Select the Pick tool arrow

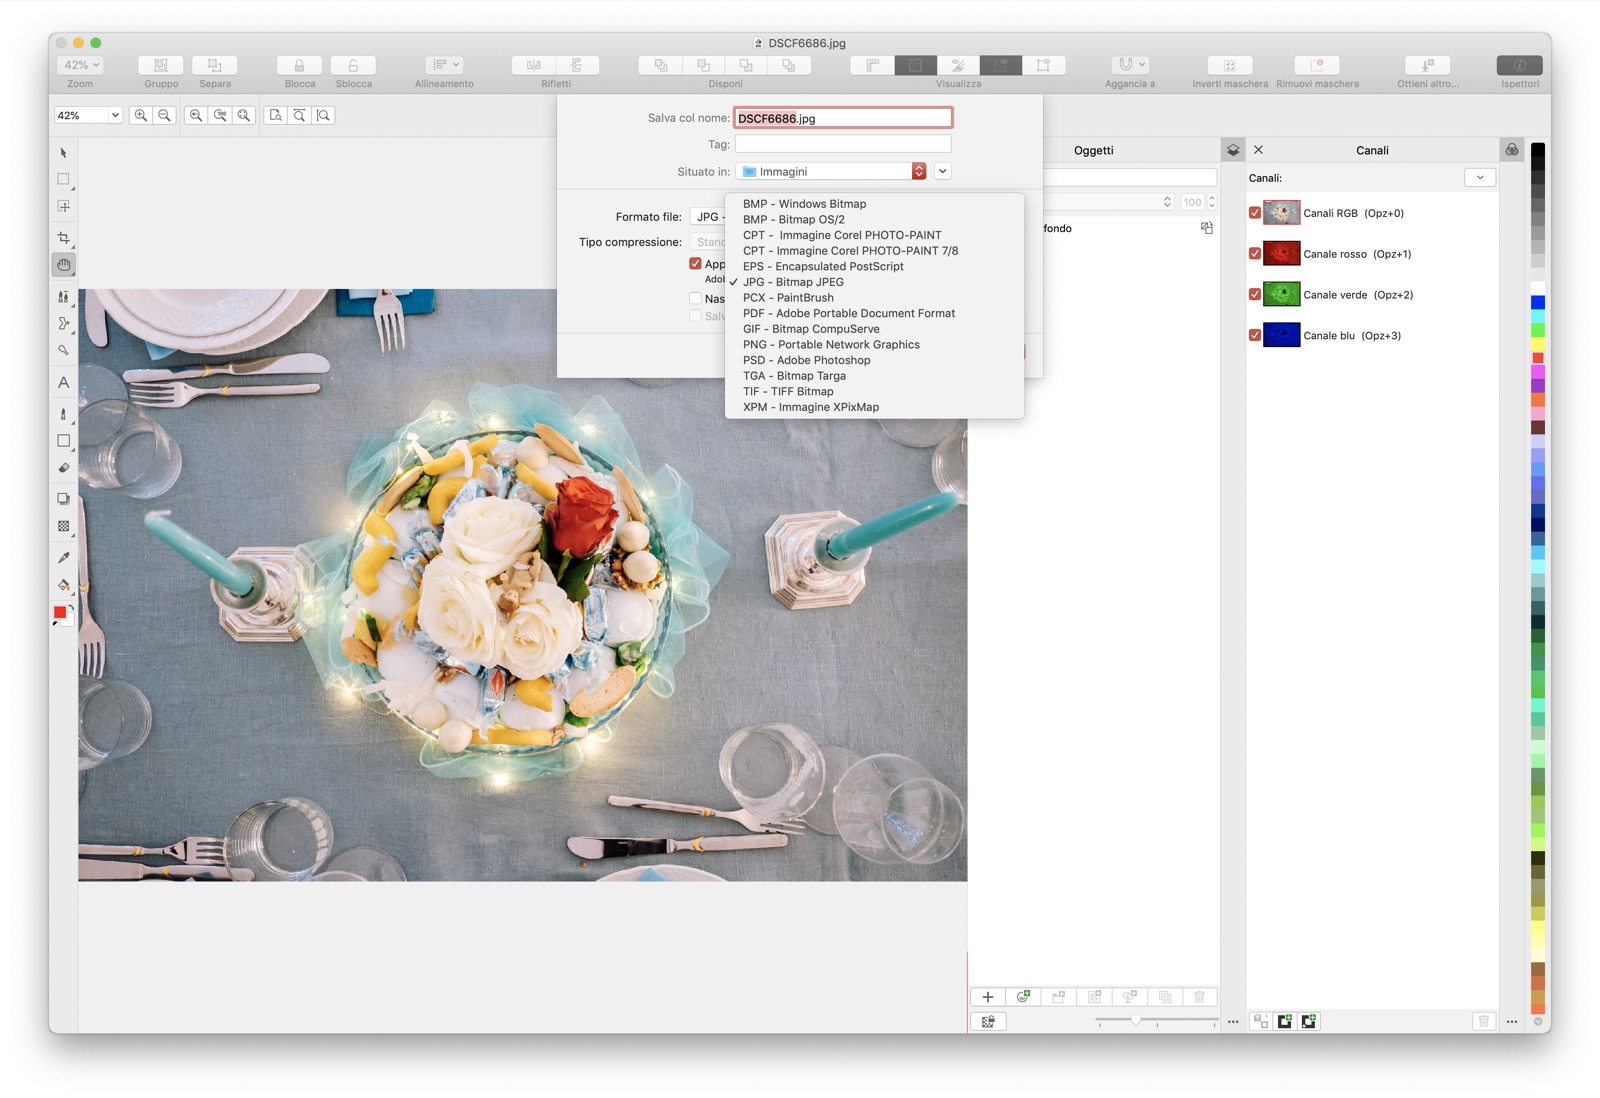[64, 153]
